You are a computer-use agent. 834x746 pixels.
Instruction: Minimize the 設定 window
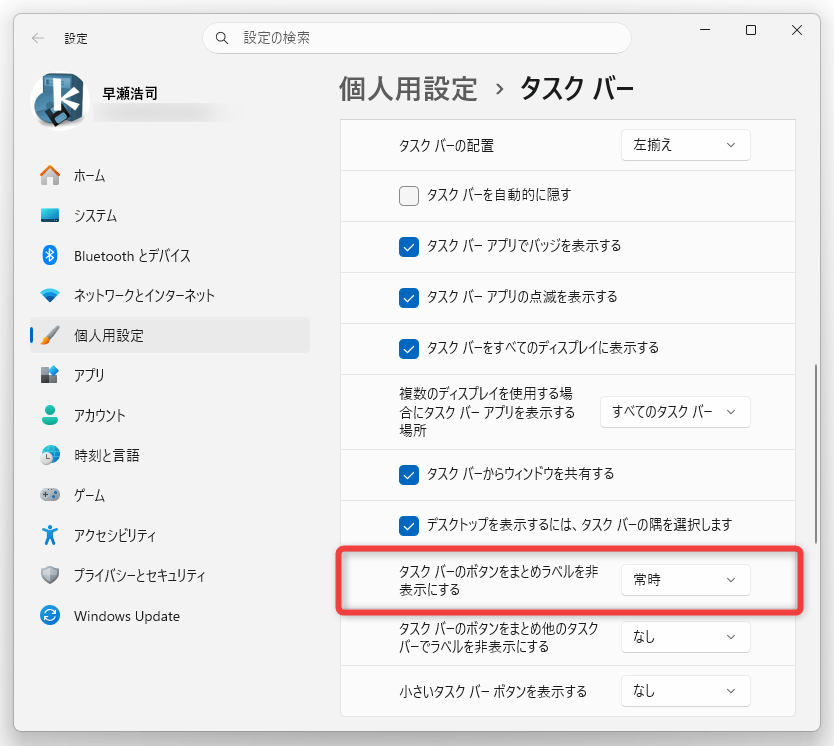point(705,30)
